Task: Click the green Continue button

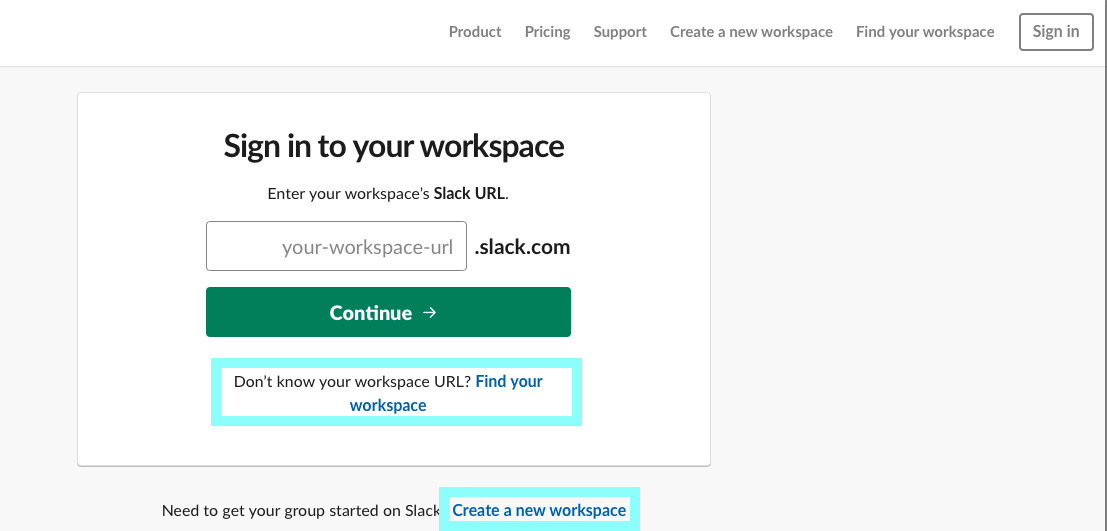Action: tap(388, 312)
